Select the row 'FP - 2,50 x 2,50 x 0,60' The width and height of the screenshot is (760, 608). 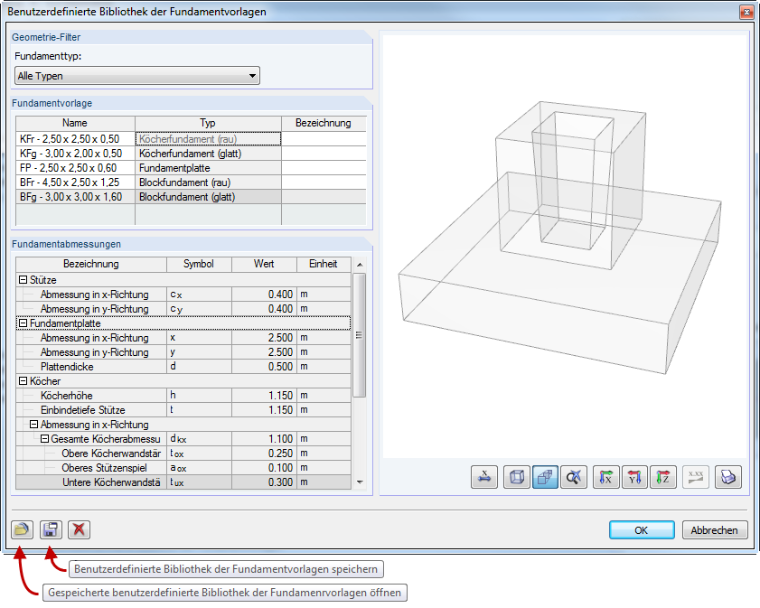click(75, 168)
